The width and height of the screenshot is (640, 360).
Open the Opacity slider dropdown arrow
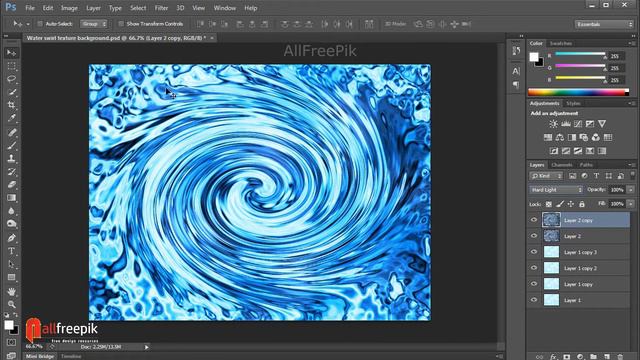631,190
